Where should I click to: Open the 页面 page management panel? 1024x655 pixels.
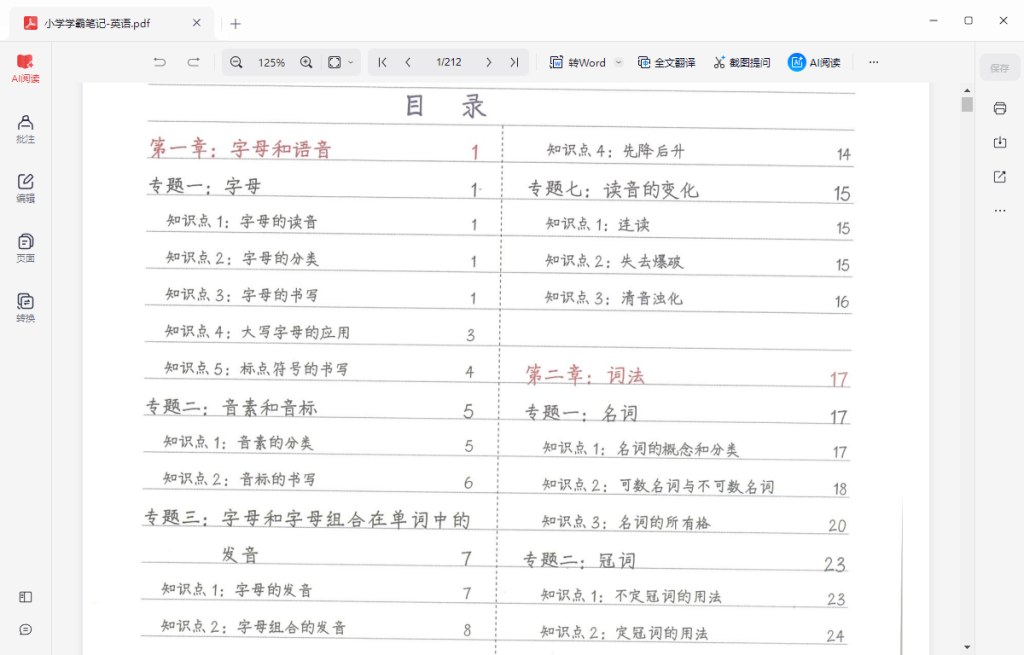[x=25, y=246]
